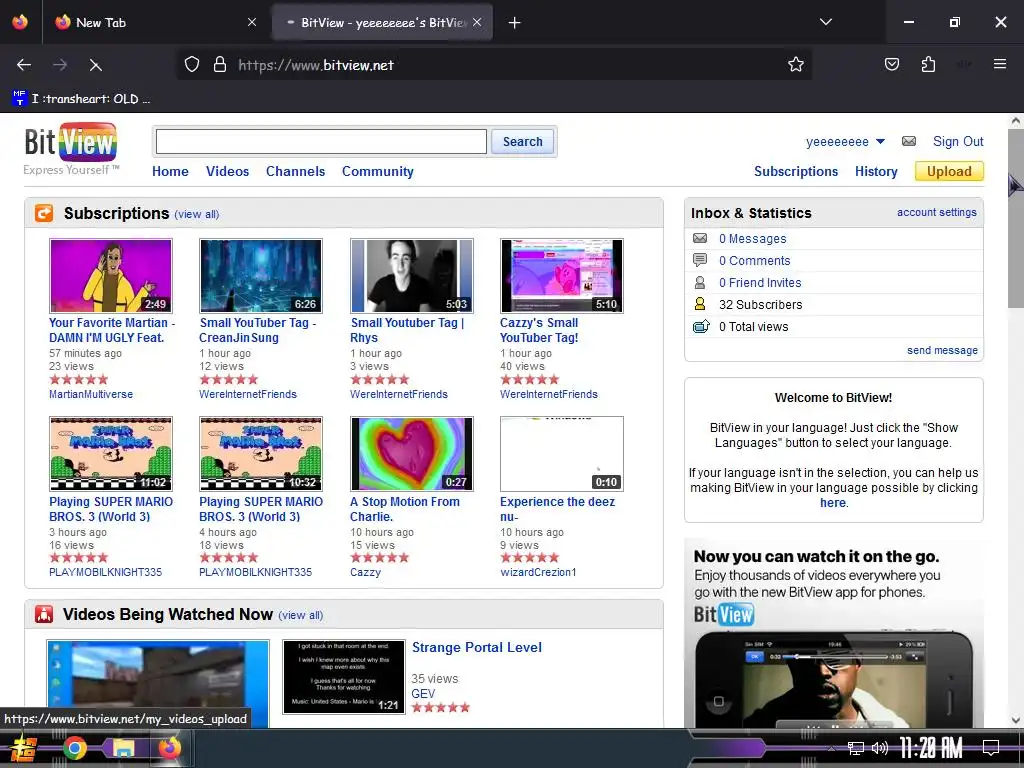Click the Messages envelope icon in Inbox panel
Viewport: 1024px width, 768px height.
(700, 238)
